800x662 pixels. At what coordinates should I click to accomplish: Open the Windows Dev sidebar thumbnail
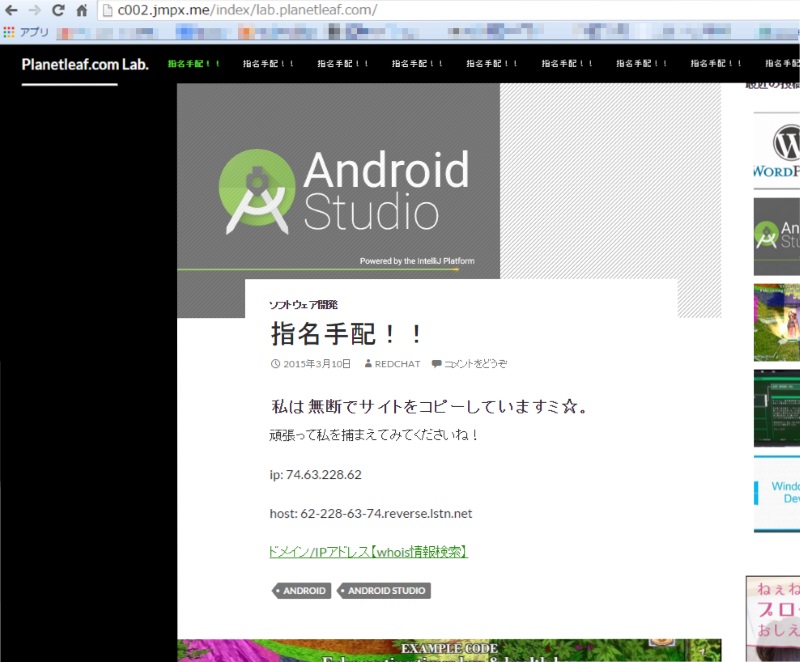coord(777,494)
